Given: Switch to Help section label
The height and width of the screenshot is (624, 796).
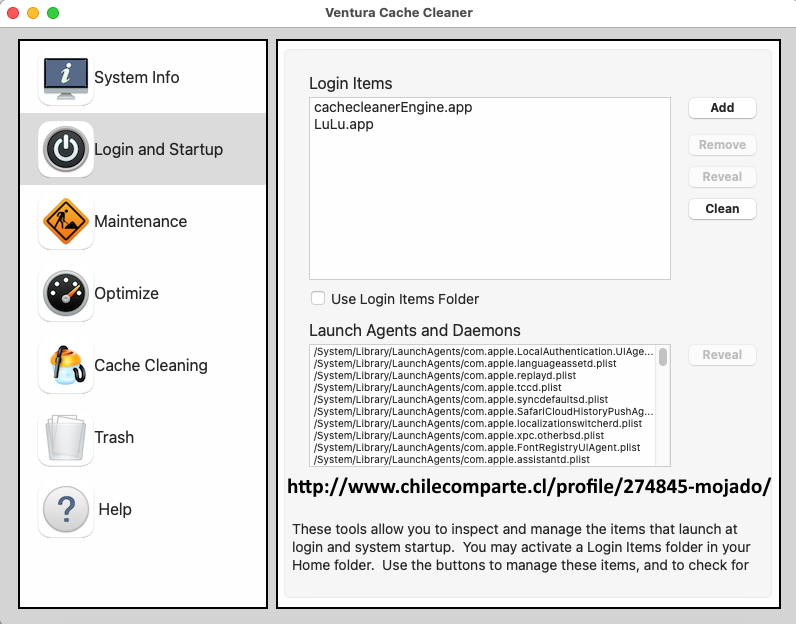Looking at the screenshot, I should (x=115, y=509).
